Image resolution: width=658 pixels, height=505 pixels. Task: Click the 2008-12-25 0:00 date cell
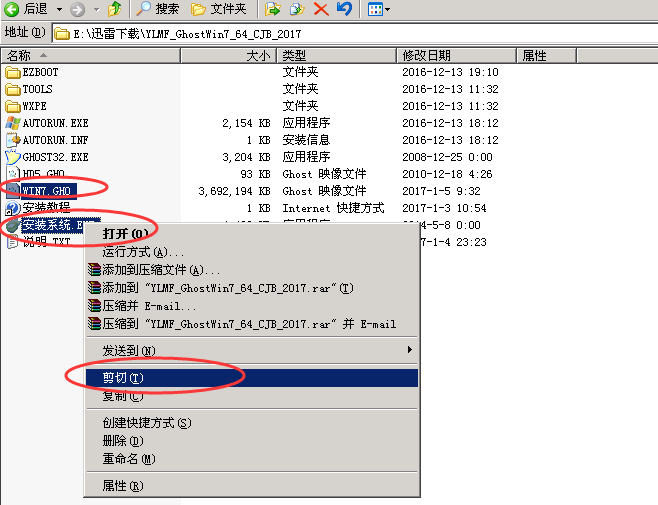pyautogui.click(x=447, y=157)
